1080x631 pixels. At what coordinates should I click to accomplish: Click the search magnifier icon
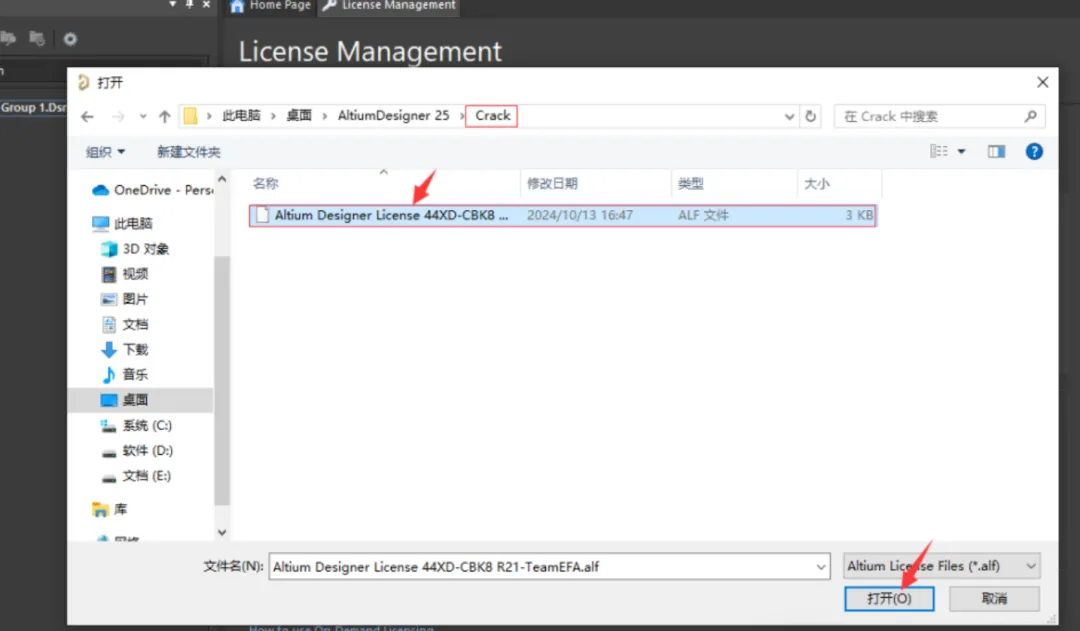pyautogui.click(x=1030, y=116)
